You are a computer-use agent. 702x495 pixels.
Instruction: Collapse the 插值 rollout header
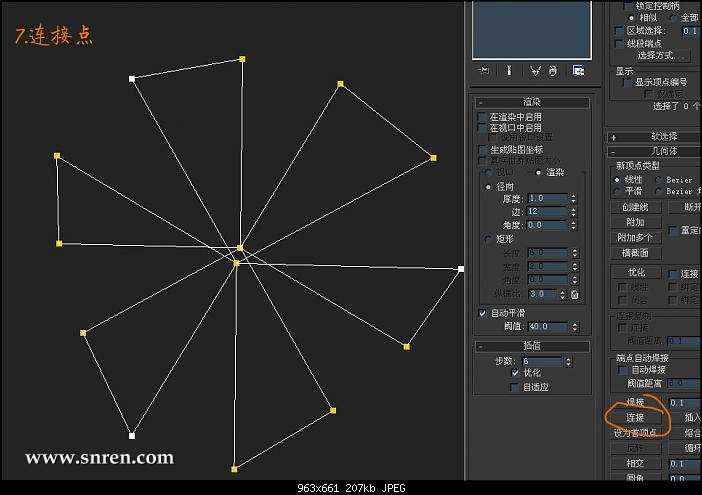tap(532, 346)
